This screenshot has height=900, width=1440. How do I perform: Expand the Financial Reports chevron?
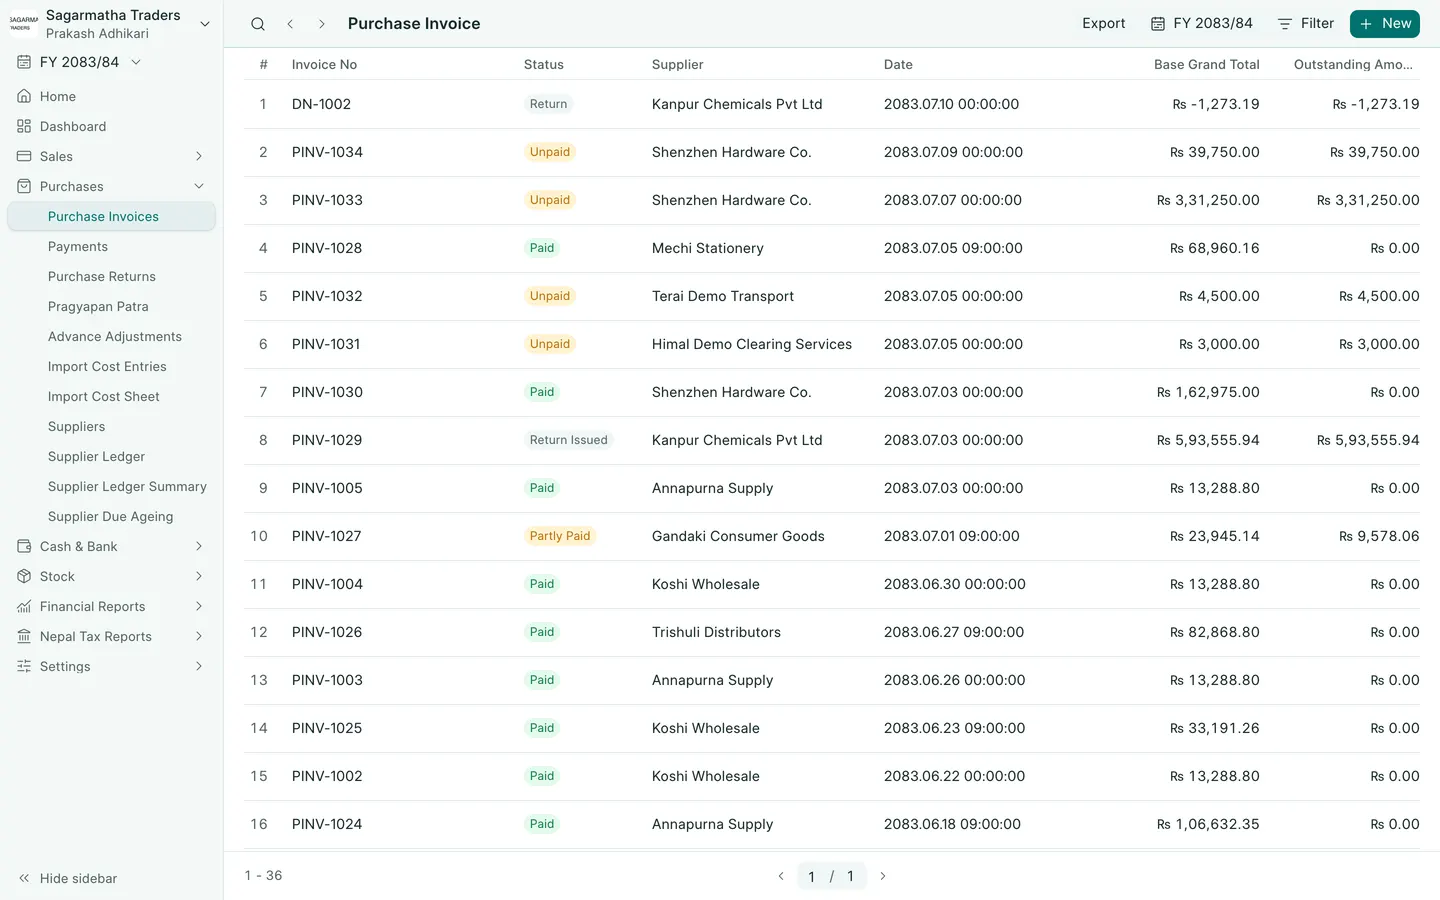click(x=199, y=606)
